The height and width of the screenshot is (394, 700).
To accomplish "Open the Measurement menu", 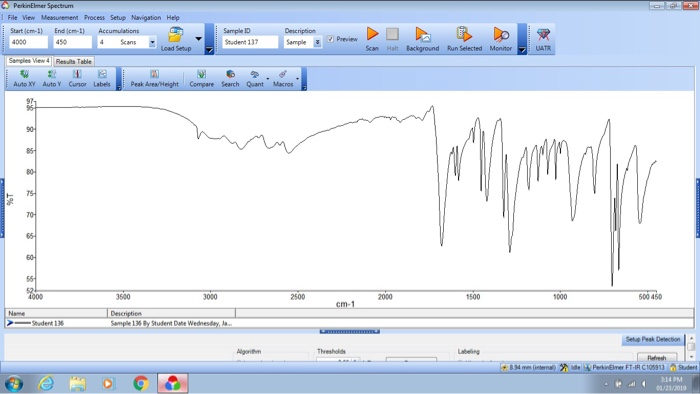I will pos(59,17).
